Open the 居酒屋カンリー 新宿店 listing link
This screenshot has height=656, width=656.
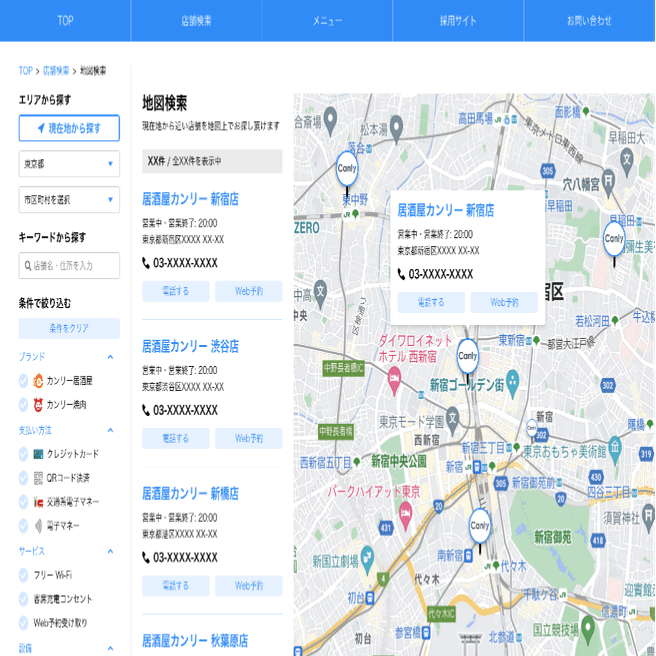190,199
